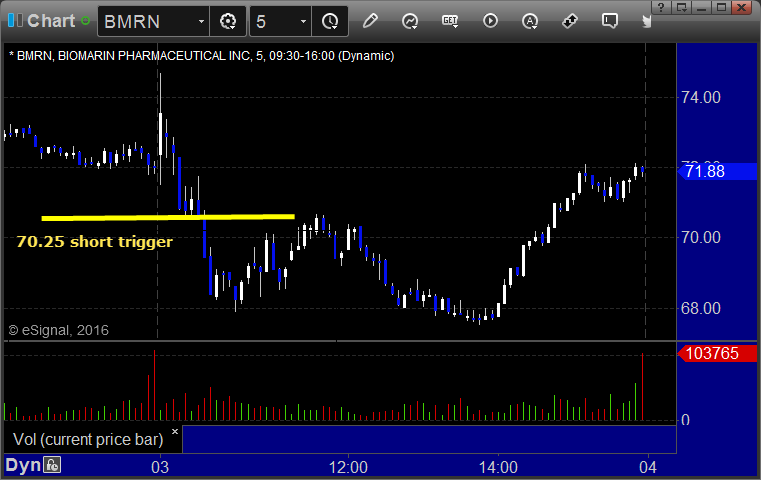Click the green symbol link circle
761x480 pixels.
(86, 21)
